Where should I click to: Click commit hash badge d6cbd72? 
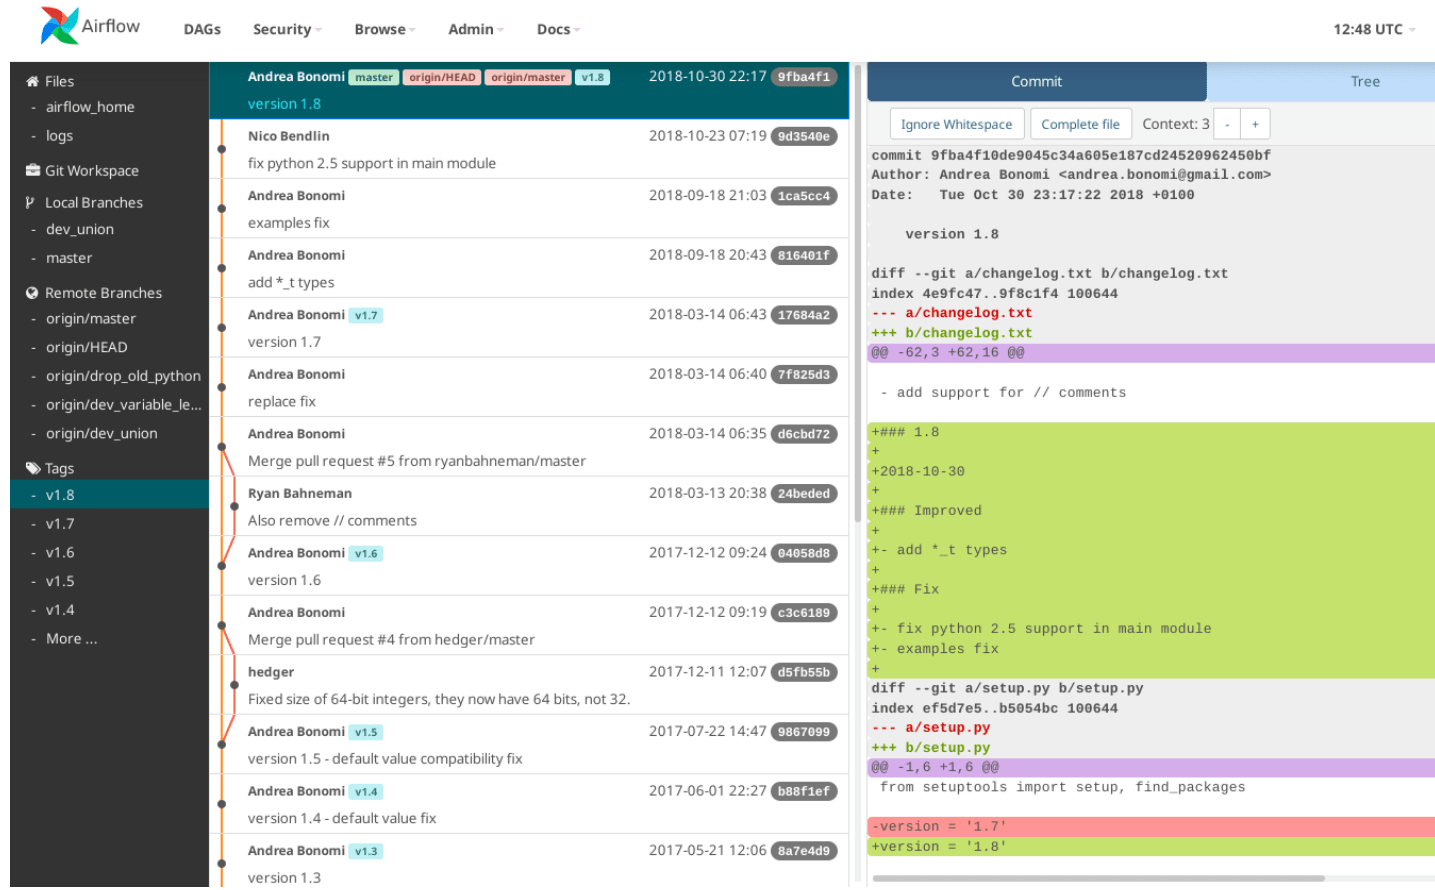tap(804, 434)
